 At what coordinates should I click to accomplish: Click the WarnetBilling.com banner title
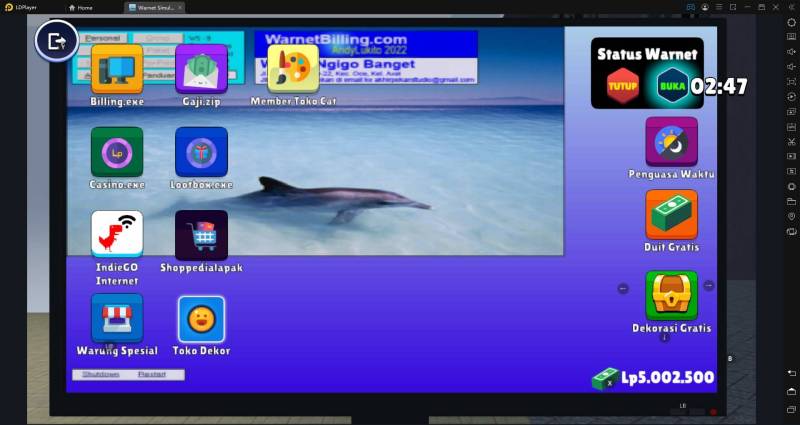click(336, 39)
